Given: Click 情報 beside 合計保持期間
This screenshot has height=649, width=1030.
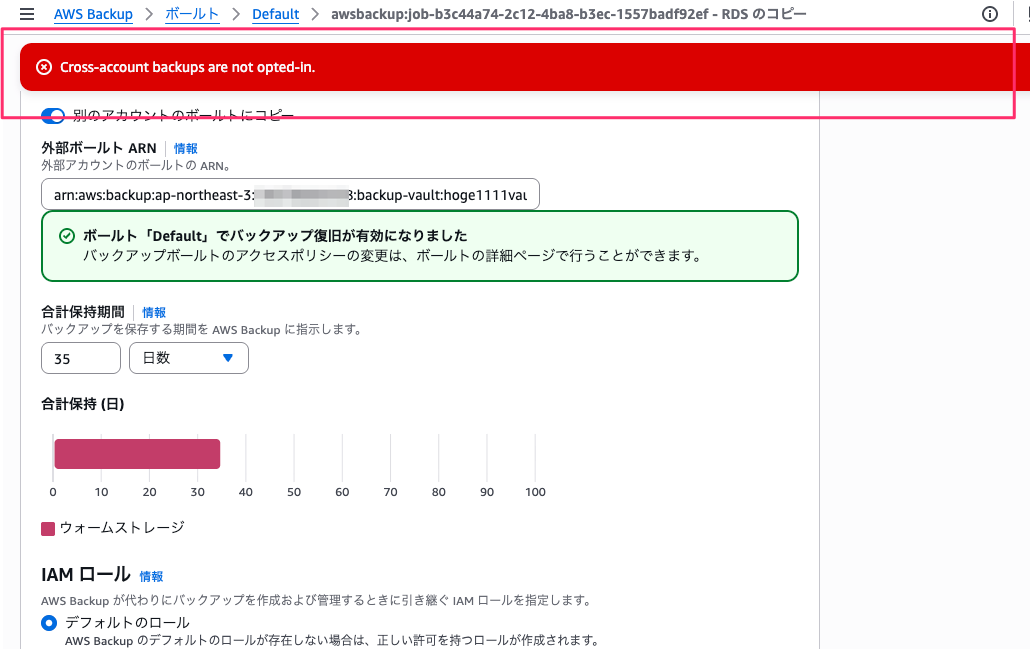Looking at the screenshot, I should click(x=155, y=312).
